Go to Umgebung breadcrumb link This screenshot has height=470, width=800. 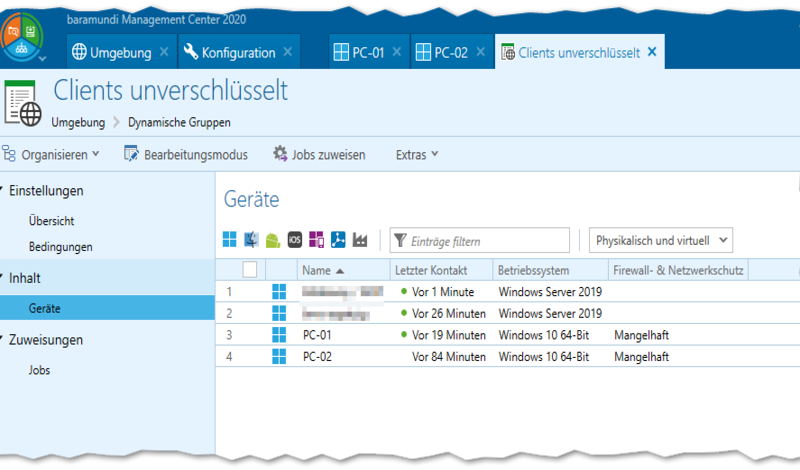(x=78, y=122)
